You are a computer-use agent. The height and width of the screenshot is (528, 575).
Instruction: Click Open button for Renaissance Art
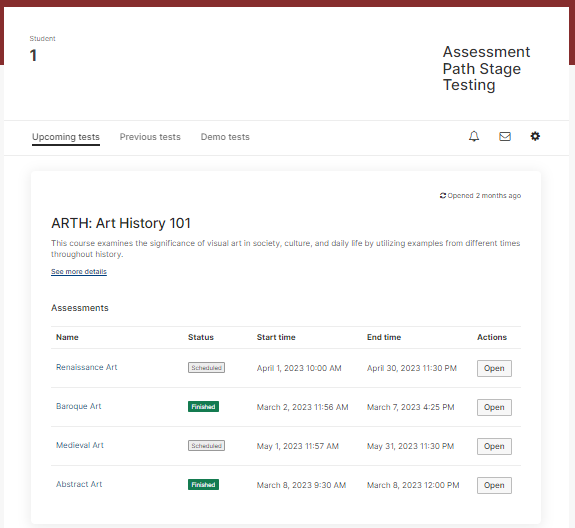[x=494, y=368]
